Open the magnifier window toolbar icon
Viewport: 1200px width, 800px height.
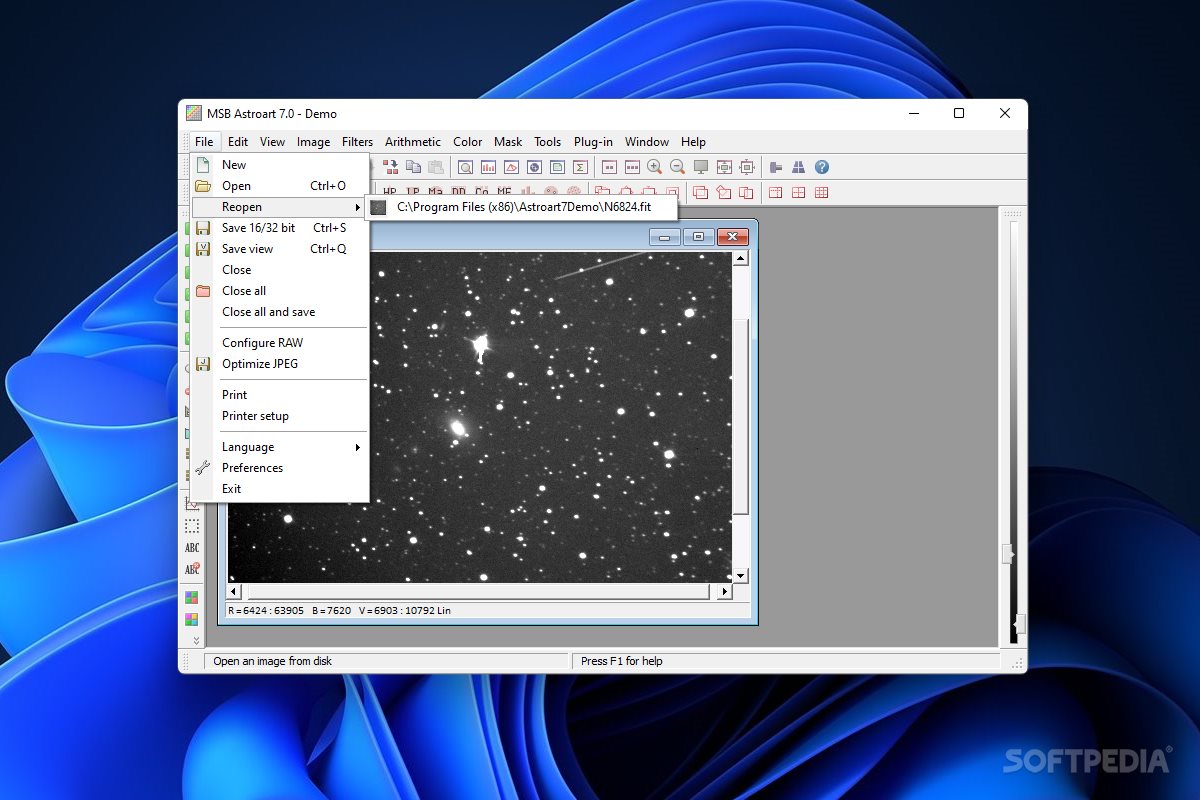click(465, 167)
